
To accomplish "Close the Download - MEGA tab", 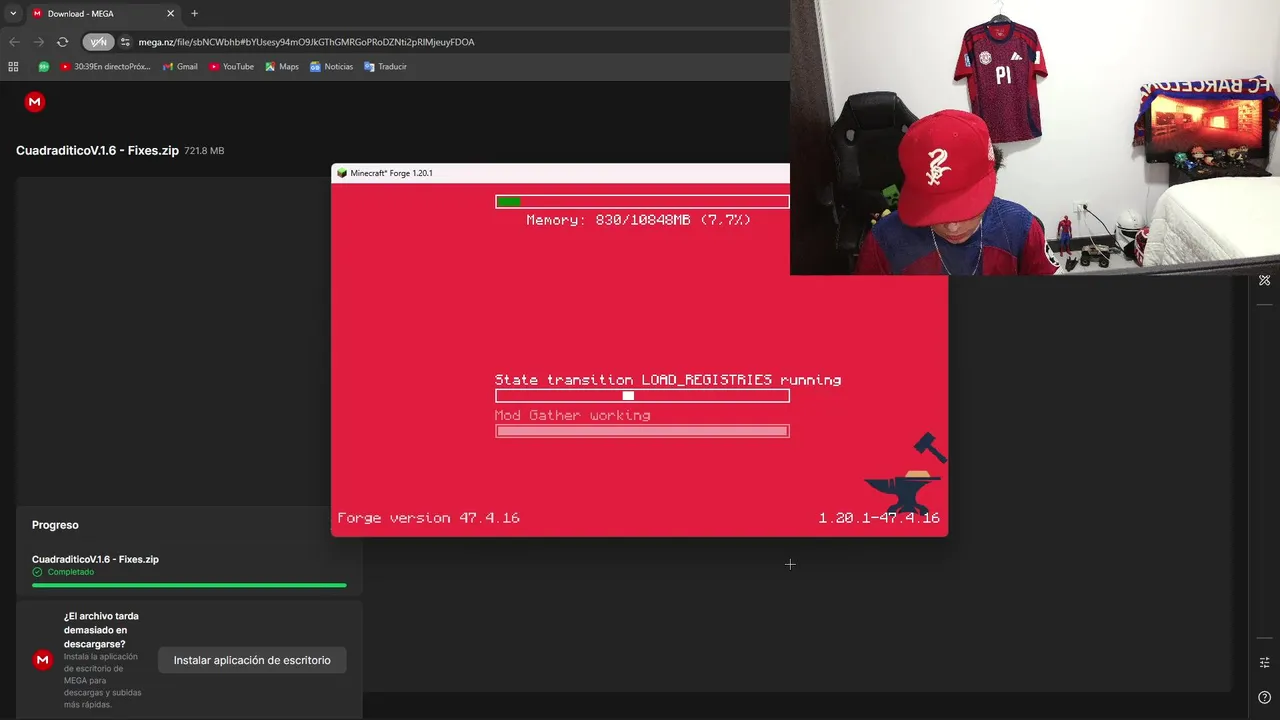I will [x=170, y=14].
